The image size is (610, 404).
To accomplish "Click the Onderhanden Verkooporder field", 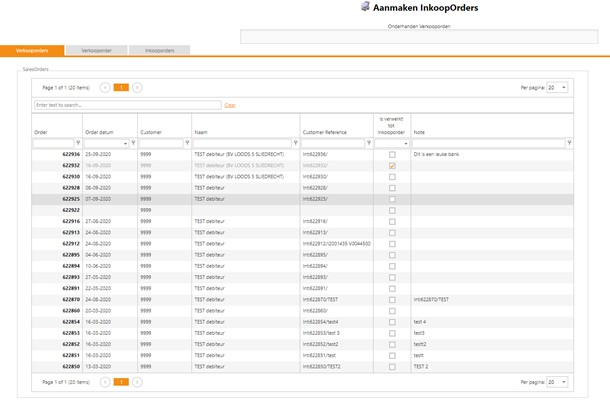I will point(419,37).
